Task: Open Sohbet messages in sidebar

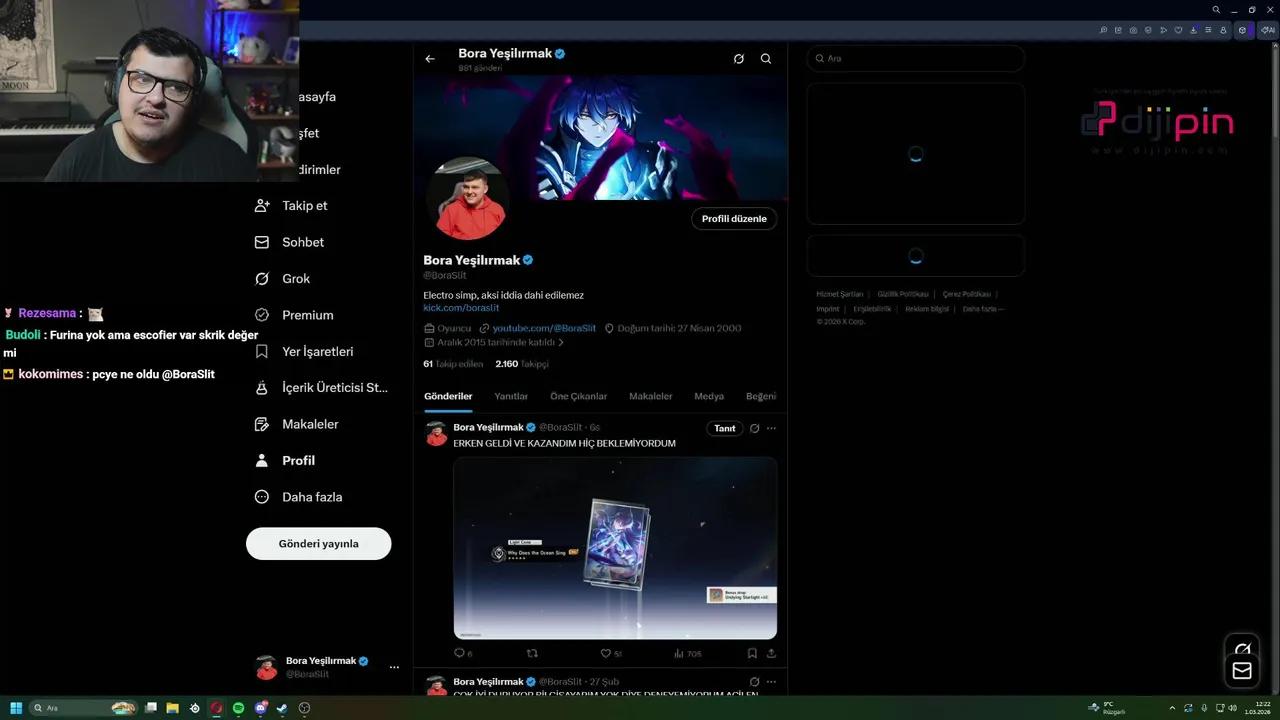Action: tap(289, 242)
